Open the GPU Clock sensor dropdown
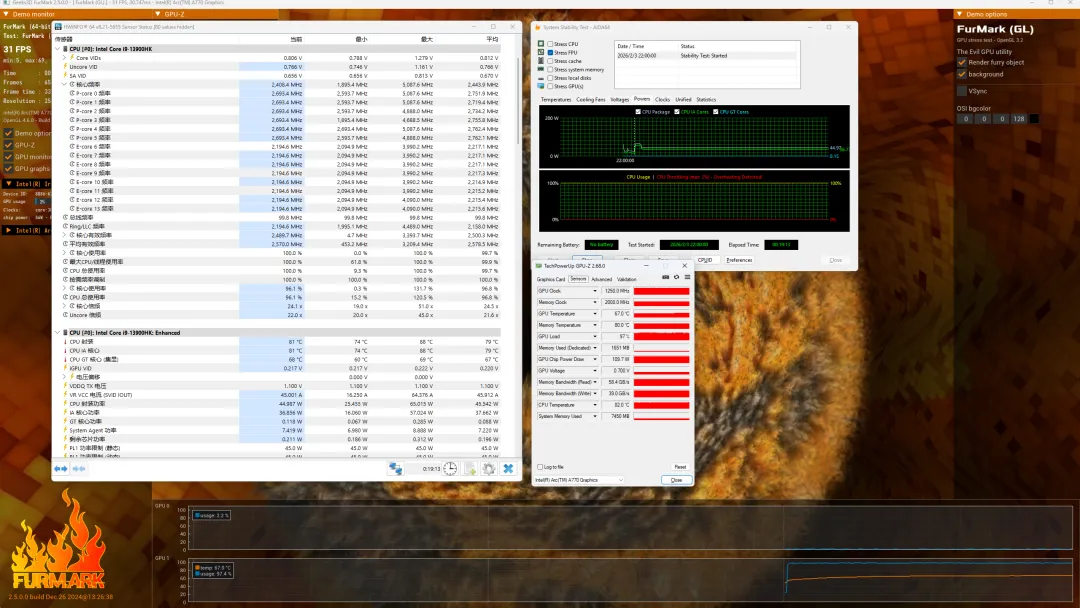The height and width of the screenshot is (608, 1080). click(x=595, y=290)
